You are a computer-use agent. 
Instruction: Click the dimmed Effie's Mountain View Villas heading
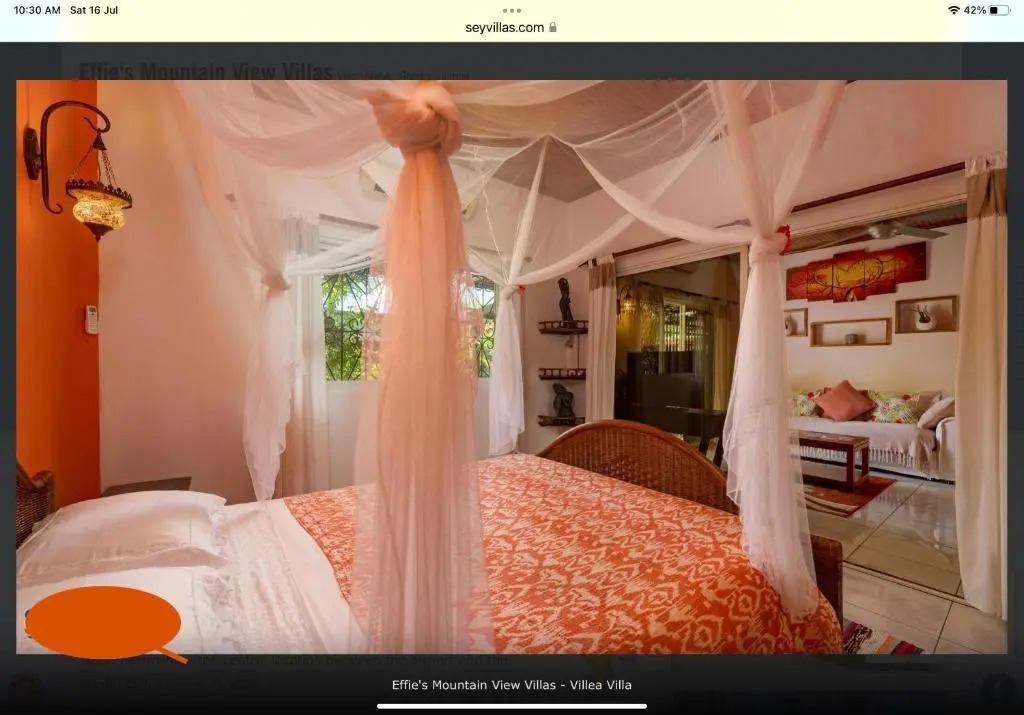(x=205, y=71)
